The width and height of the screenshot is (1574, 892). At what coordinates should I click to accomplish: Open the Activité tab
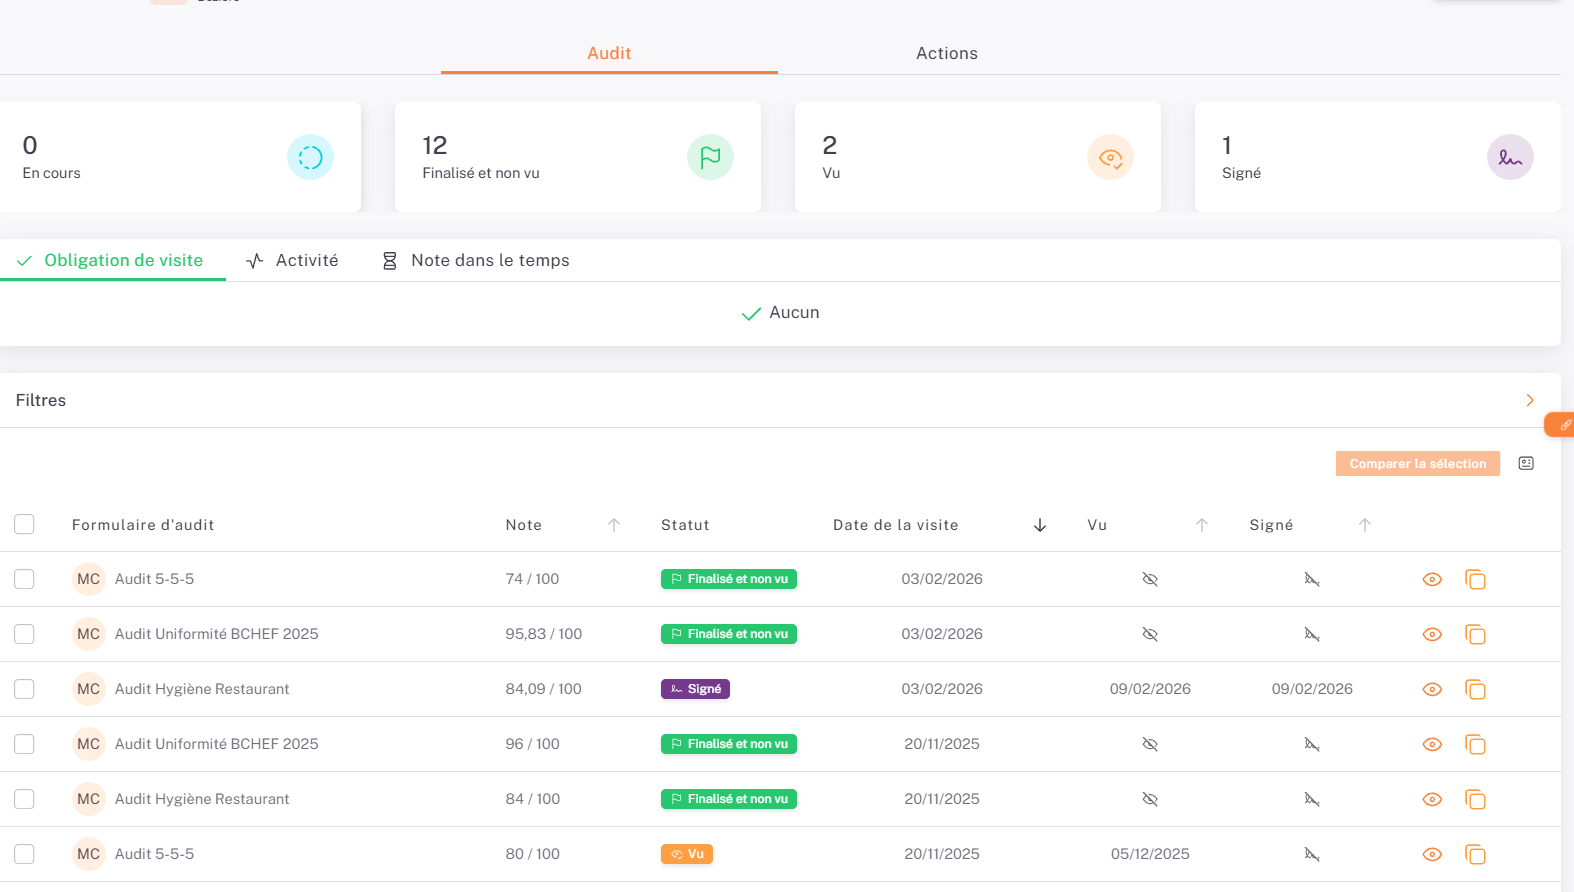click(293, 260)
